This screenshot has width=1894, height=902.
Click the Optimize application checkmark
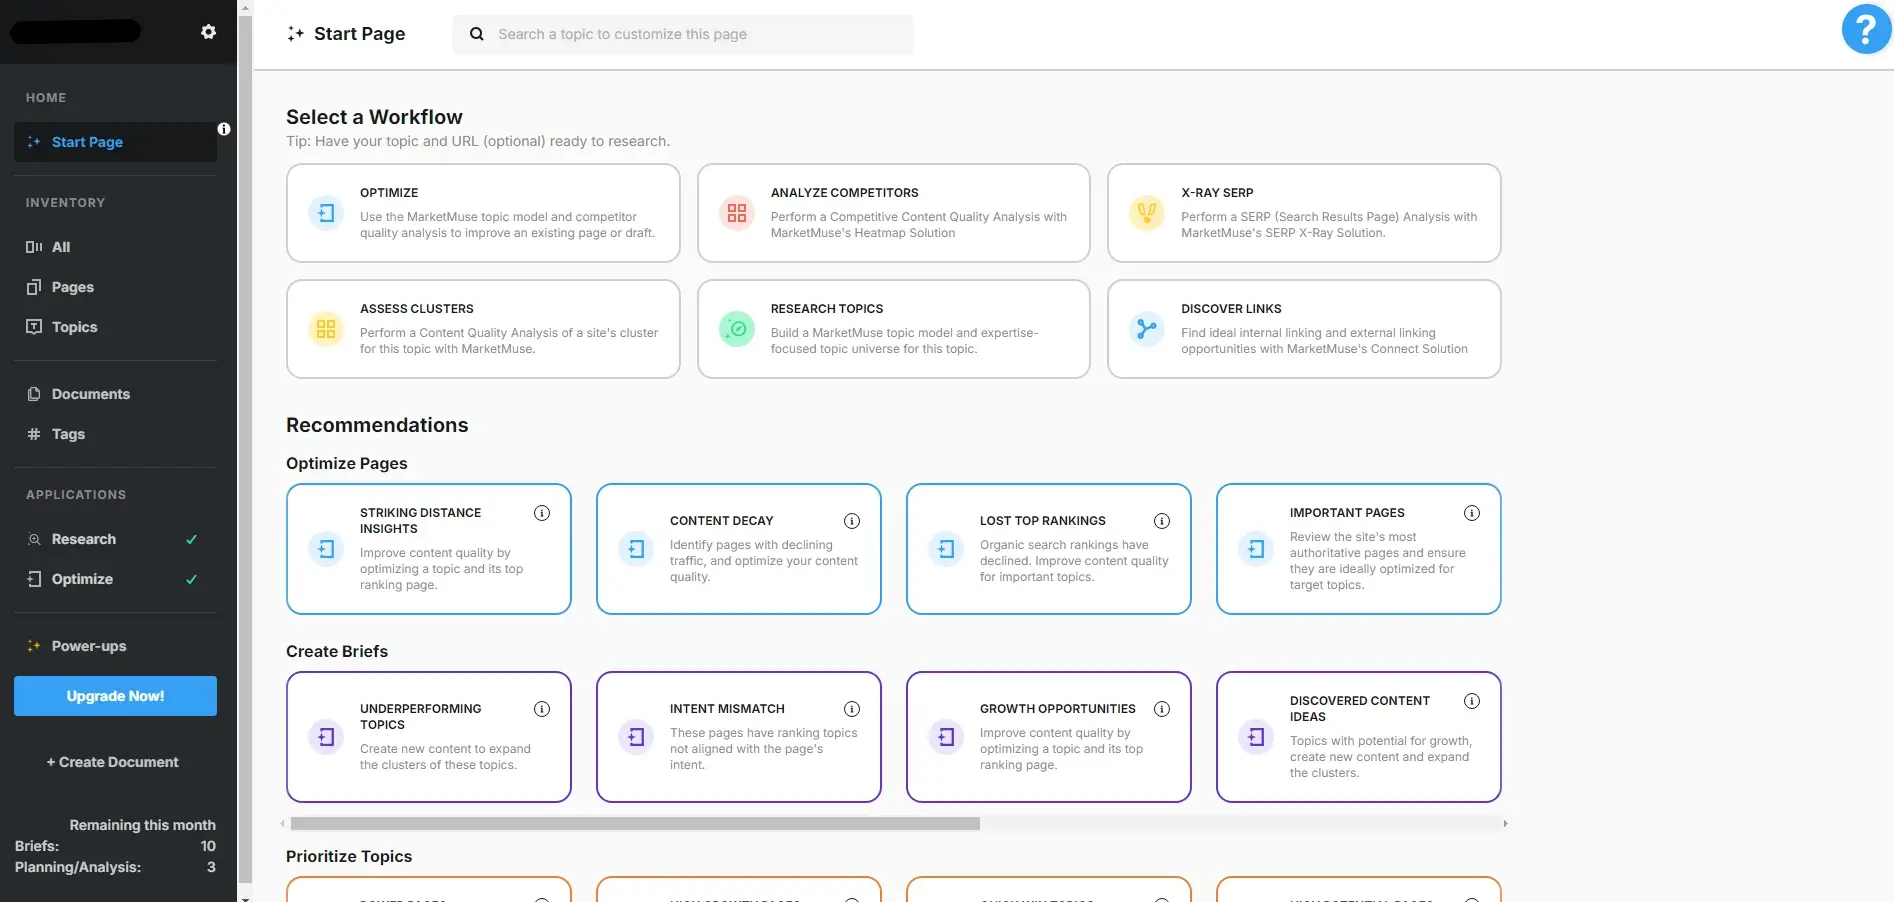pyautogui.click(x=191, y=580)
